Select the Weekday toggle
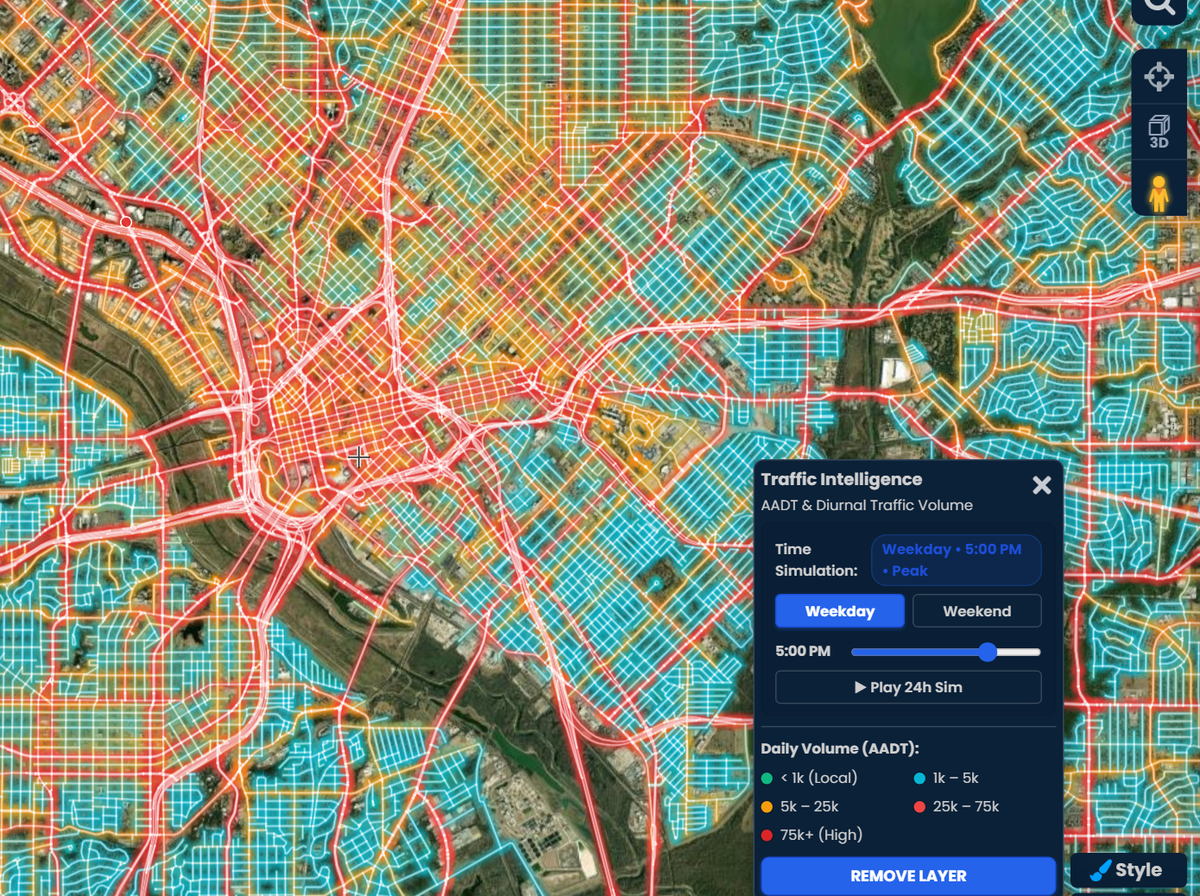The width and height of the screenshot is (1200, 896). point(840,611)
